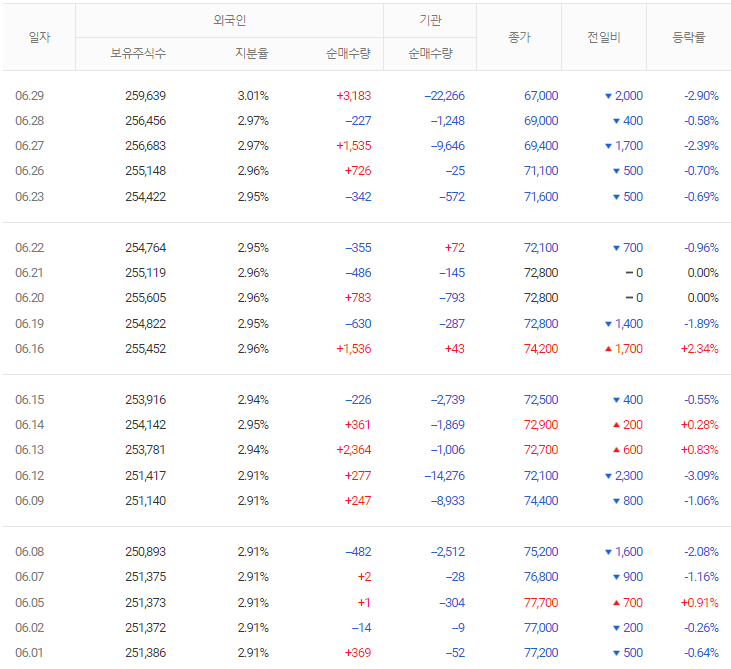Viewport: 731px width, 669px height.
Task: Click the -1.89% change rate
Action: 702,324
